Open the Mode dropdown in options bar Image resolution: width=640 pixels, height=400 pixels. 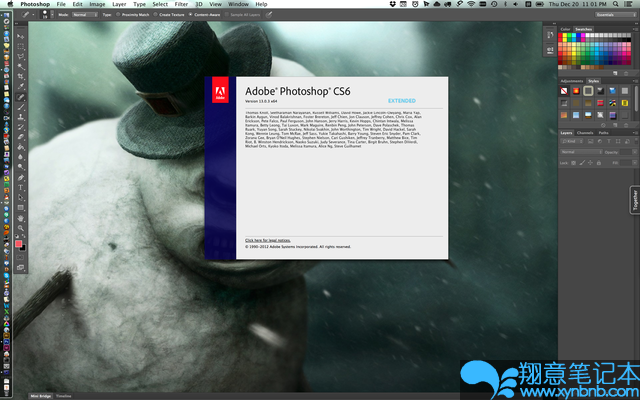coord(85,14)
